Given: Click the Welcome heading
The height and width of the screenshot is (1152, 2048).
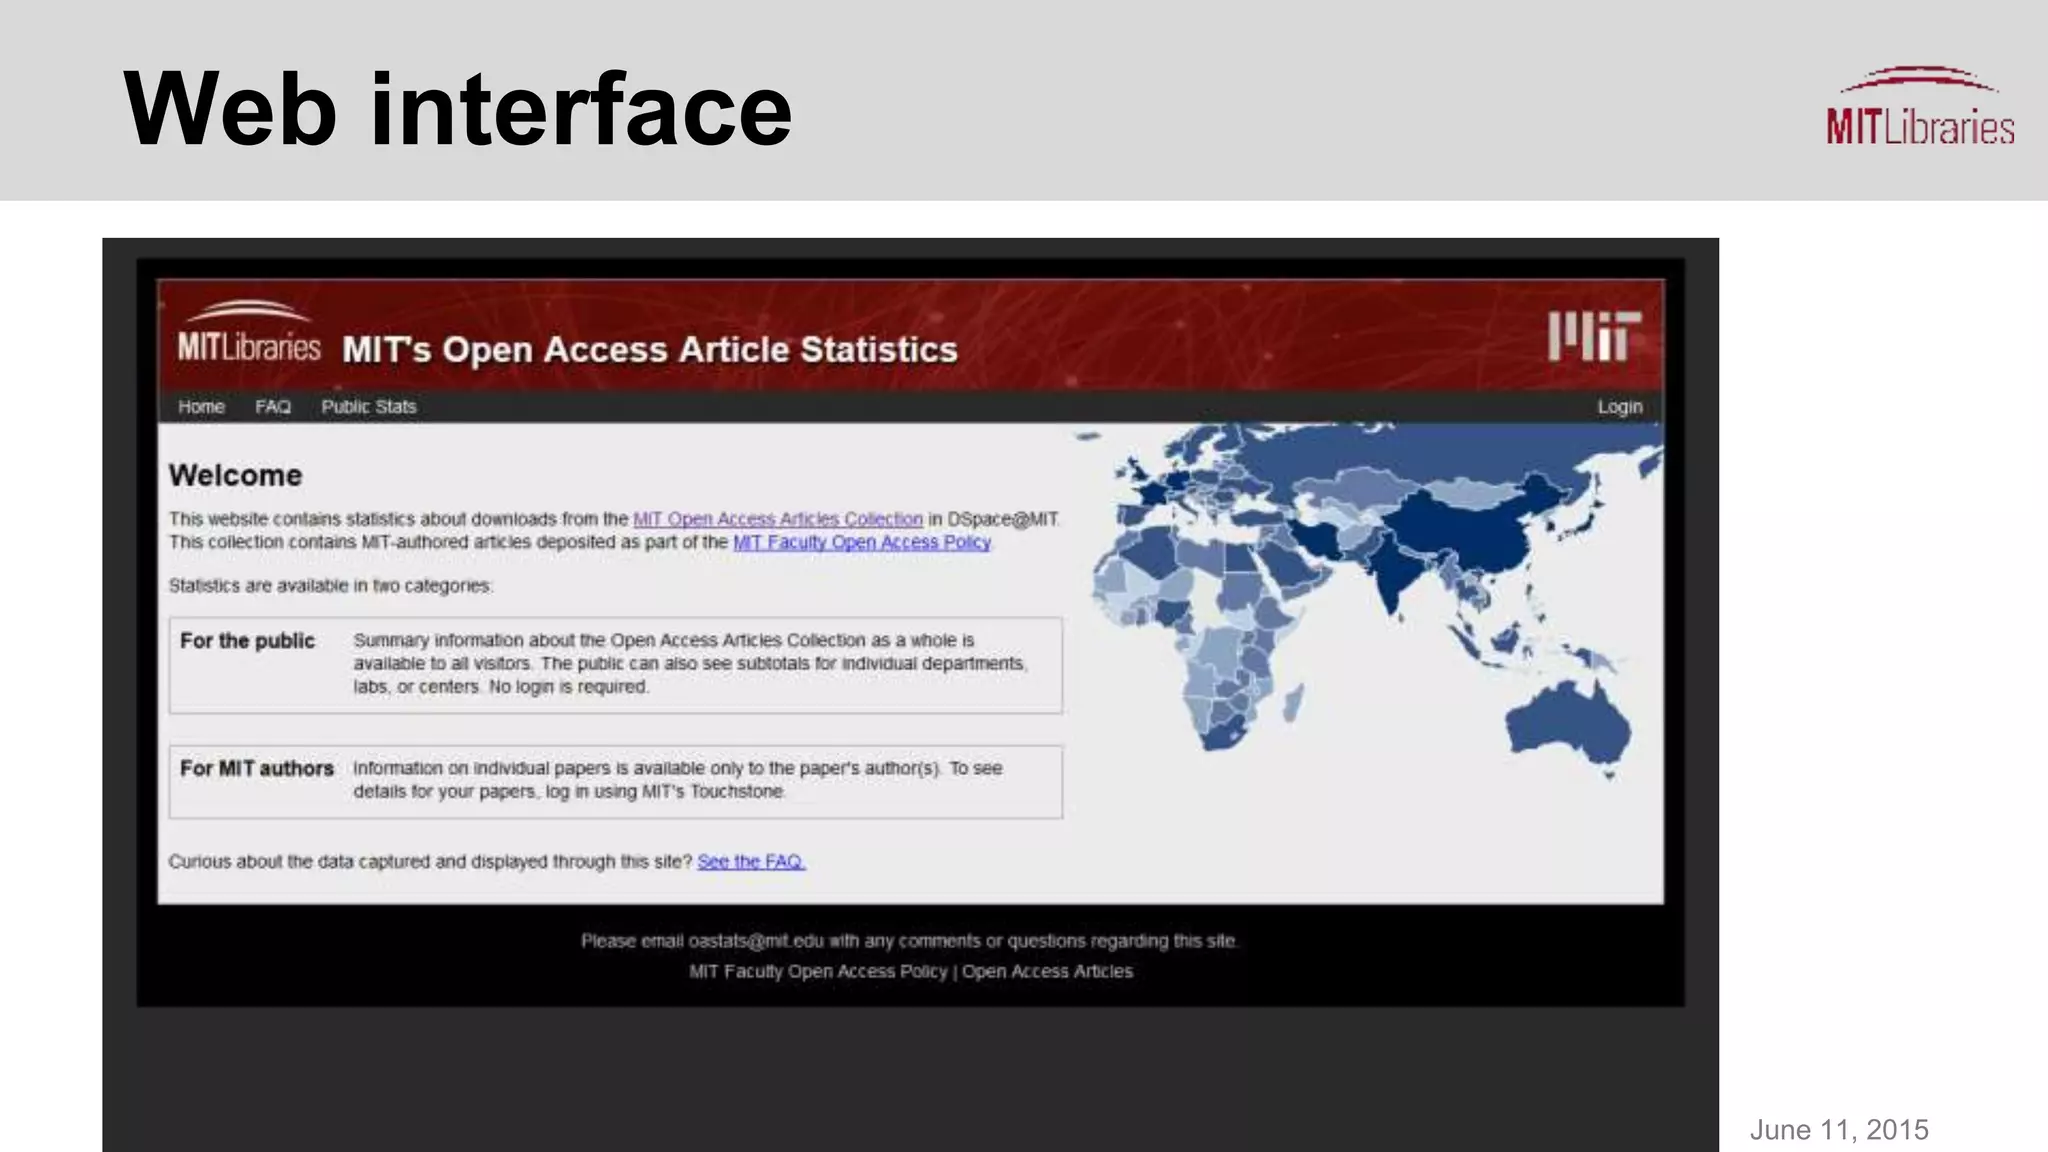Looking at the screenshot, I should point(235,475).
